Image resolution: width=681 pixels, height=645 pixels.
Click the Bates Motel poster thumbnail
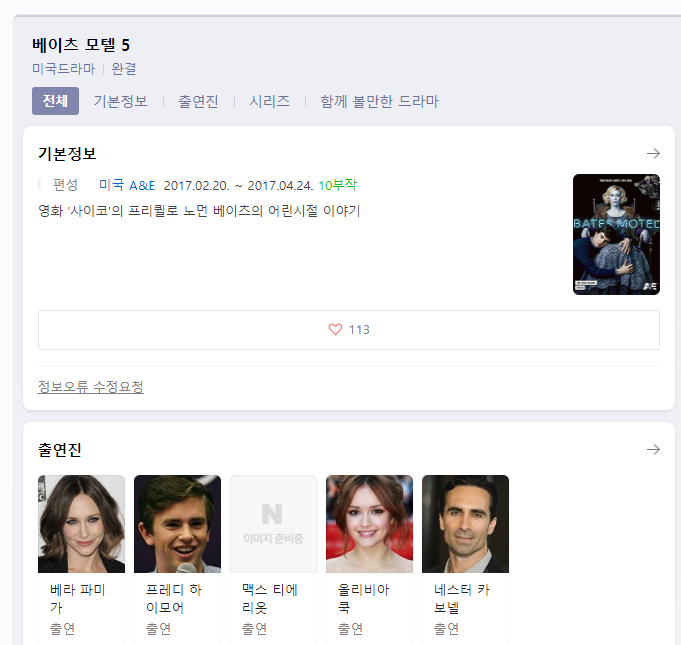(616, 234)
